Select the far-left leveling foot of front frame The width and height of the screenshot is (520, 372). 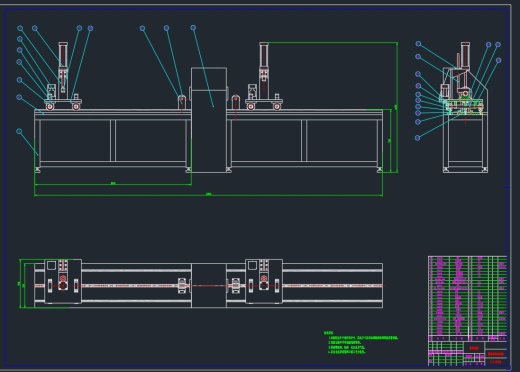[x=38, y=170]
